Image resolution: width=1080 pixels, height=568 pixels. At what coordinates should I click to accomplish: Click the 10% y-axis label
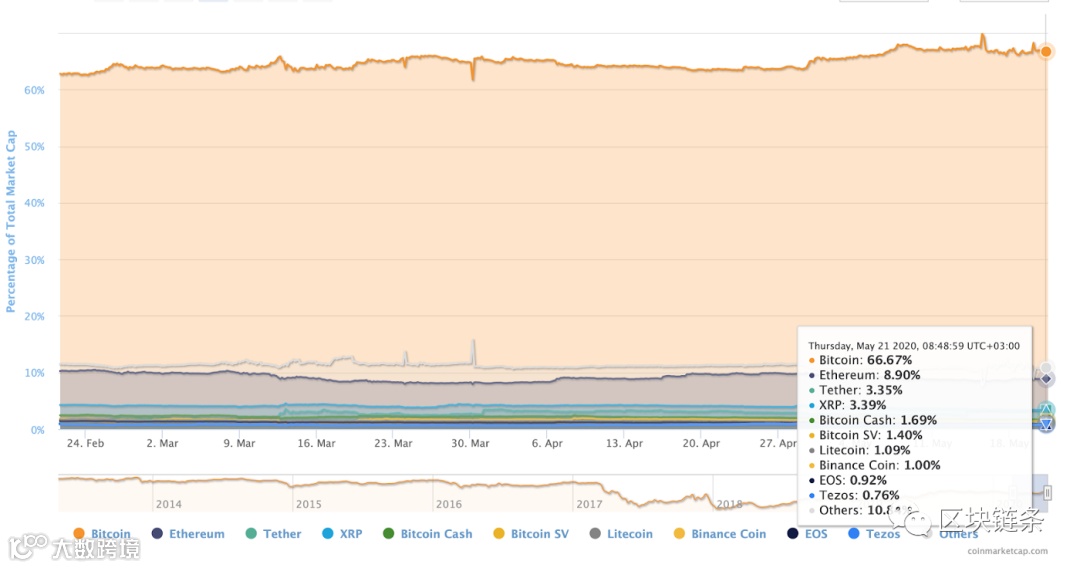(x=34, y=373)
